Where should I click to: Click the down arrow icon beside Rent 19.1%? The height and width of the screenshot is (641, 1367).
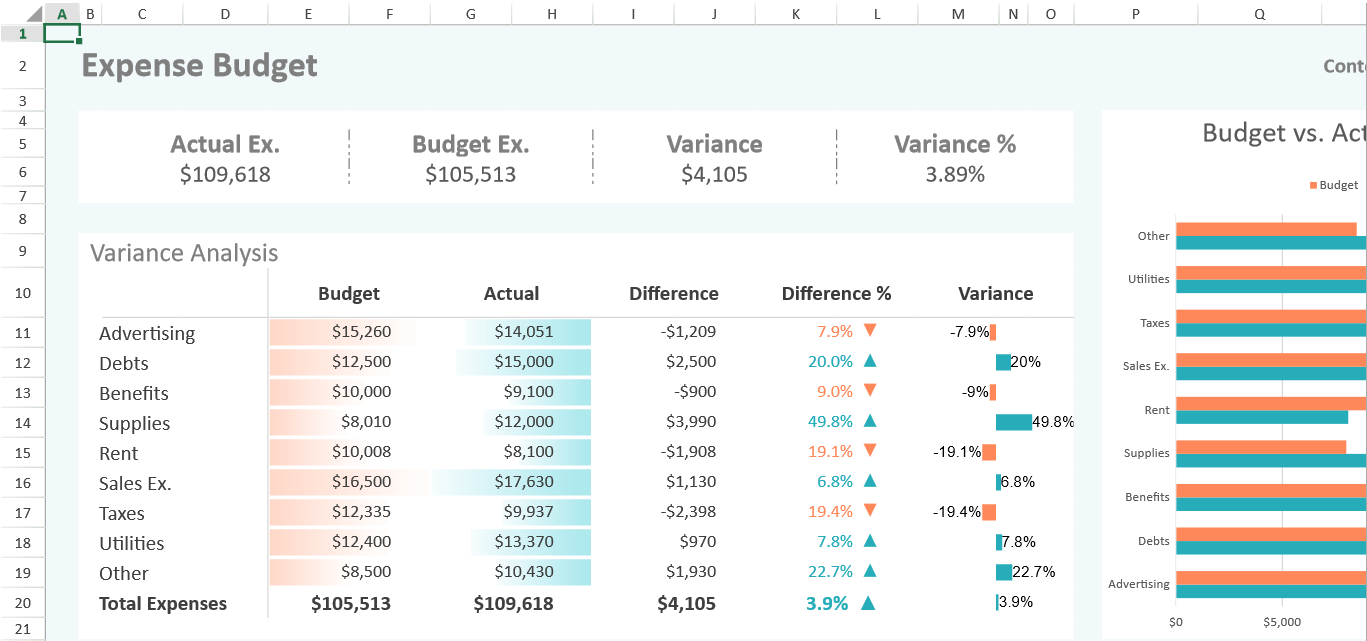coord(870,450)
